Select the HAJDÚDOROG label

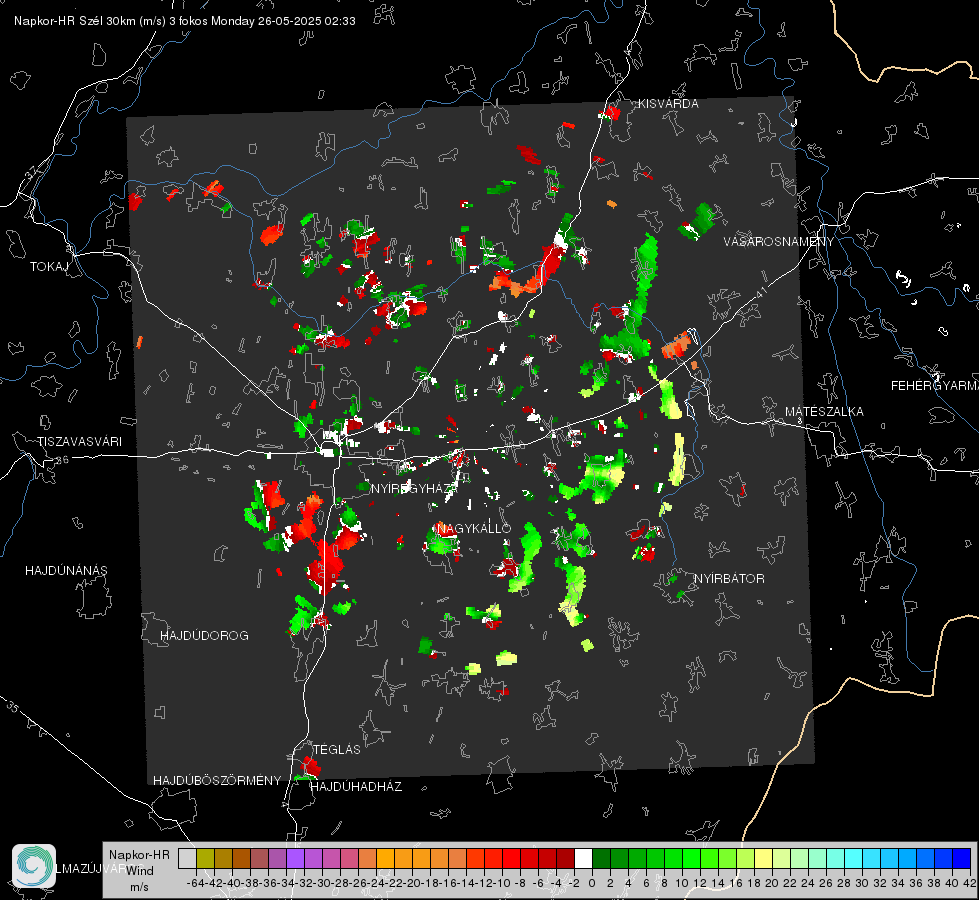[204, 635]
